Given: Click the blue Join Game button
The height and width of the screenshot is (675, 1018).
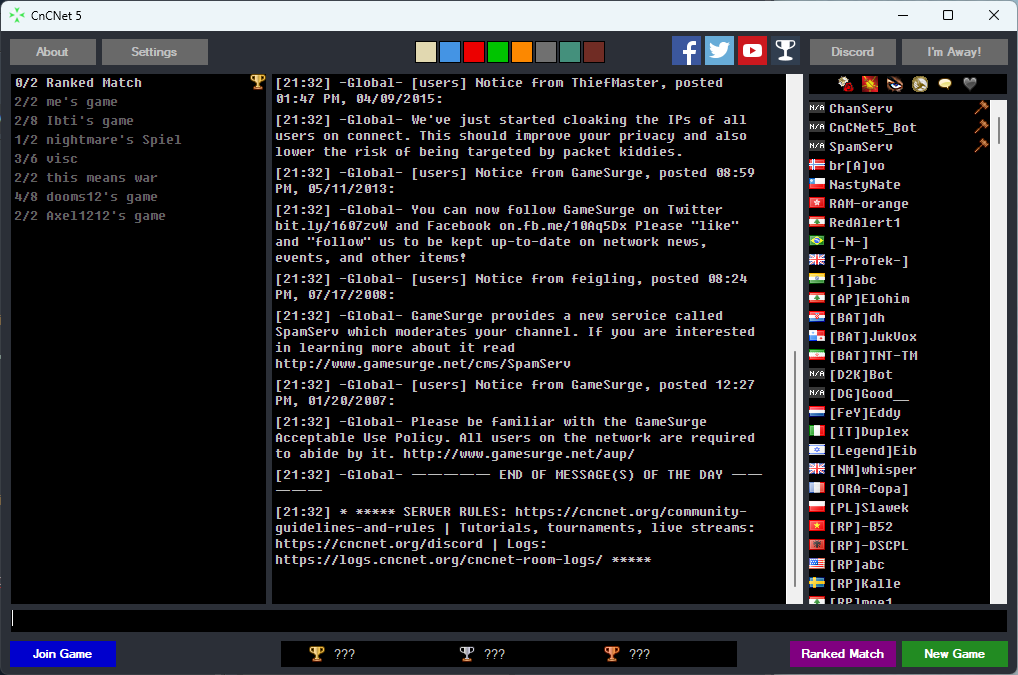Looking at the screenshot, I should pyautogui.click(x=63, y=654).
